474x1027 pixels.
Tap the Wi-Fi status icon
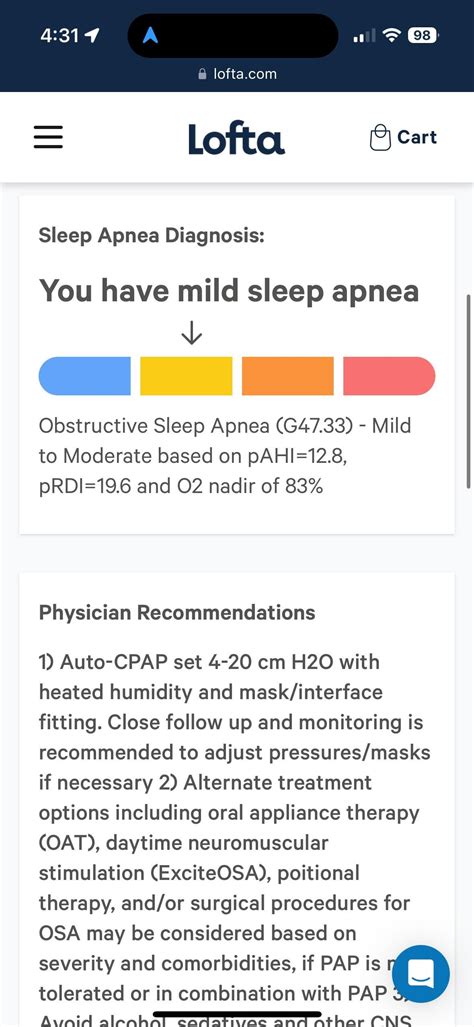tap(392, 36)
